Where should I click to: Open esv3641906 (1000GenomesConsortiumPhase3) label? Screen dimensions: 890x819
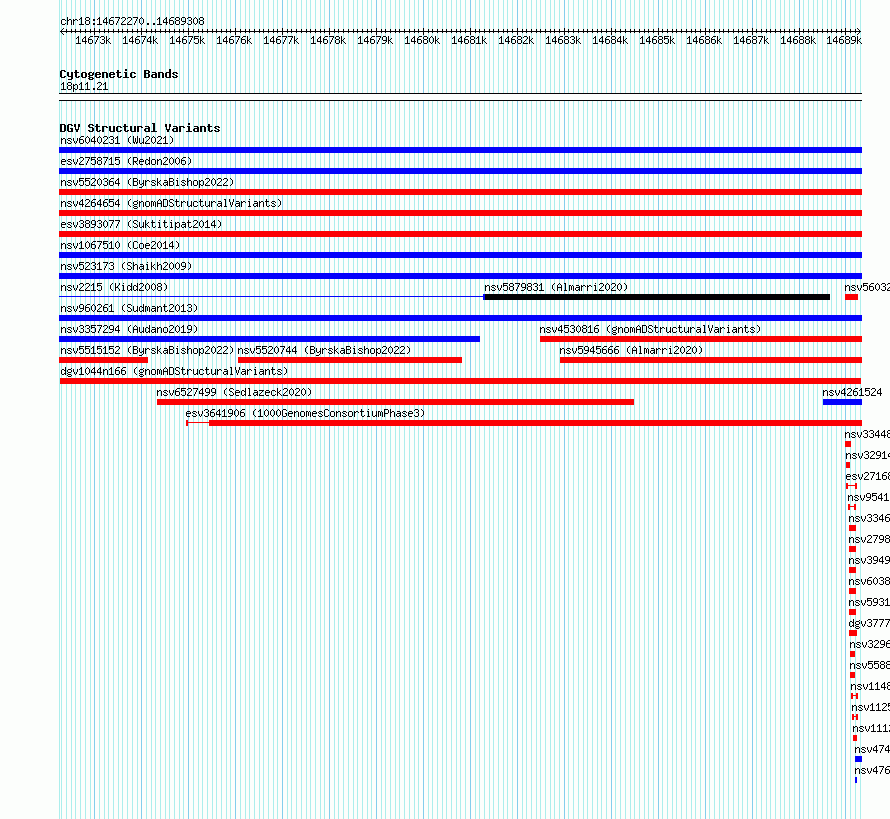(305, 413)
